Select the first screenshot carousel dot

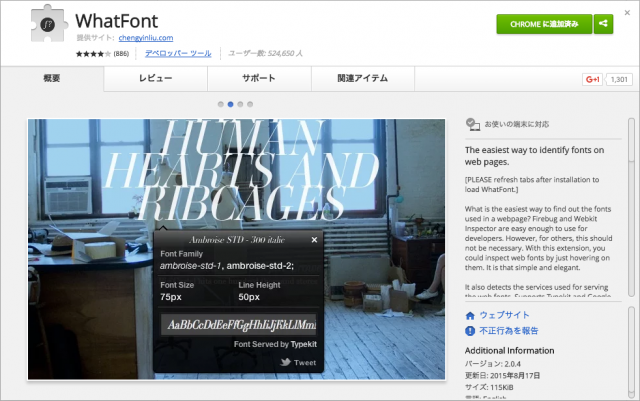[220, 103]
